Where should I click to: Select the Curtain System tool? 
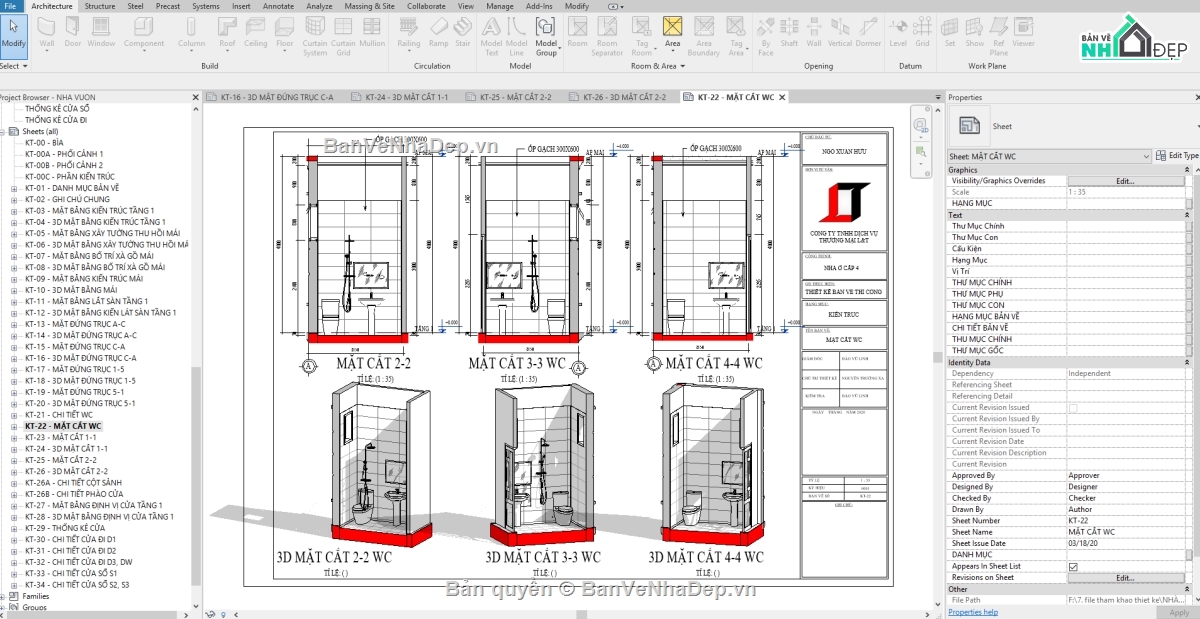[315, 37]
